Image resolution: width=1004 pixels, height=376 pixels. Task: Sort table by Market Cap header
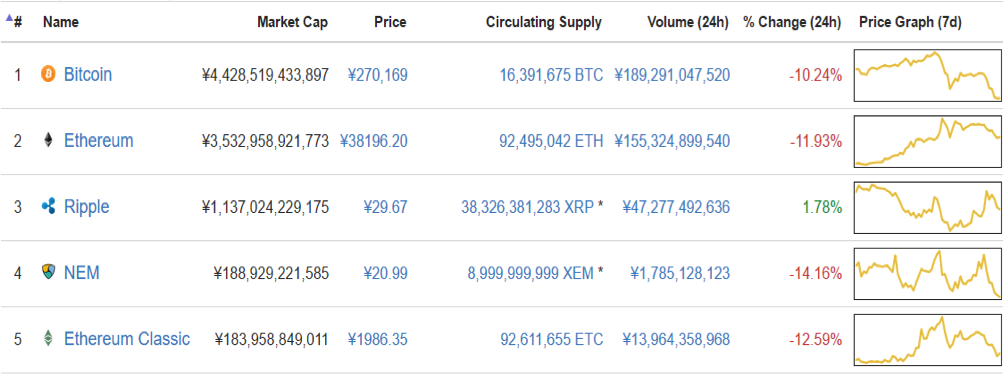click(293, 22)
